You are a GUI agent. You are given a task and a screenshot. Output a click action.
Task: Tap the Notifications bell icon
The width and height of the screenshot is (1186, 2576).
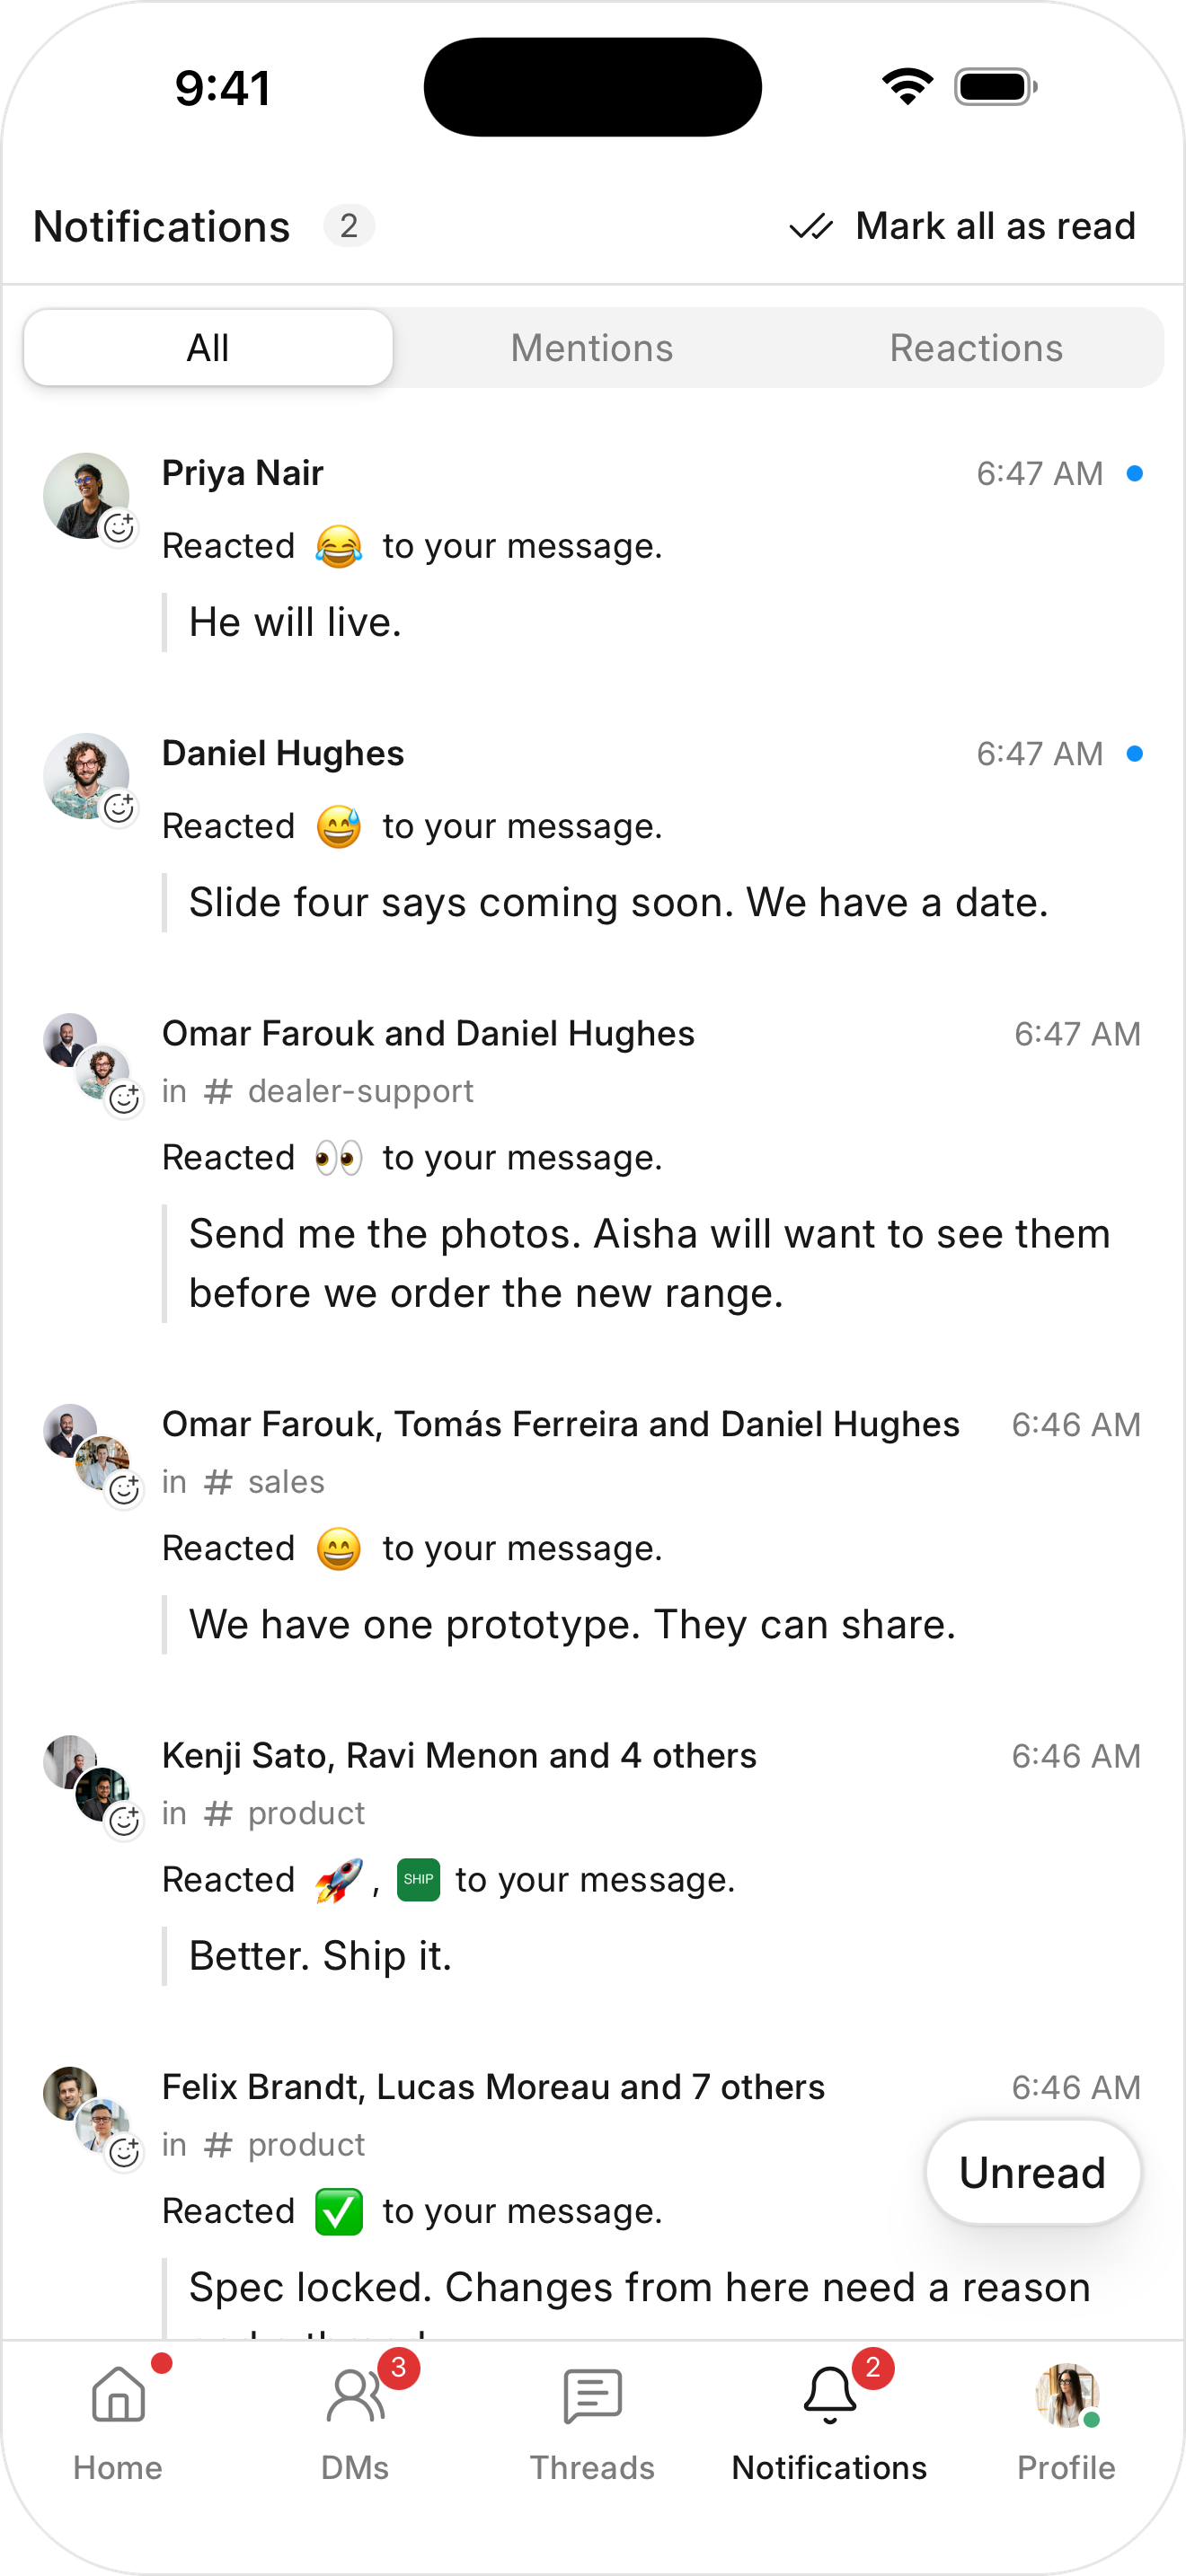click(x=829, y=2395)
